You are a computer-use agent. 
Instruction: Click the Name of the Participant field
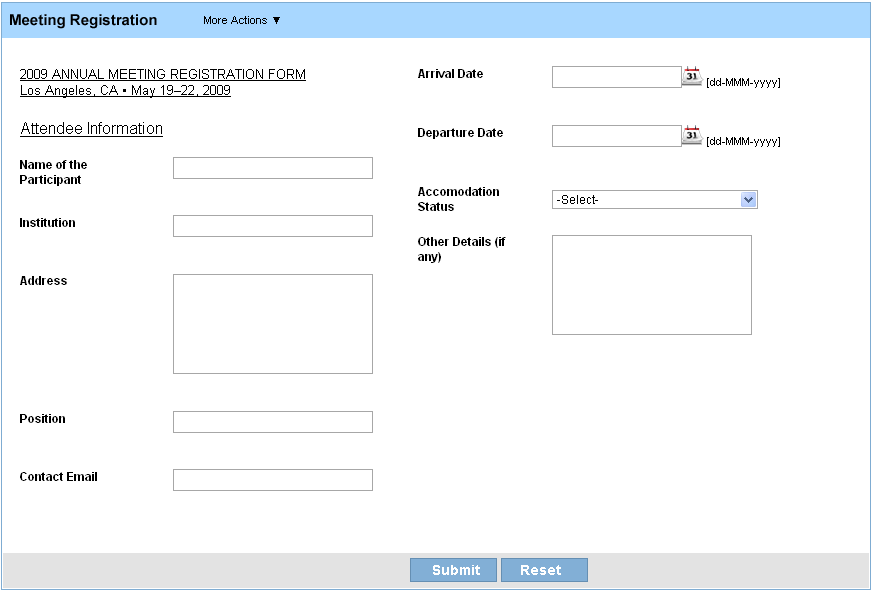272,167
